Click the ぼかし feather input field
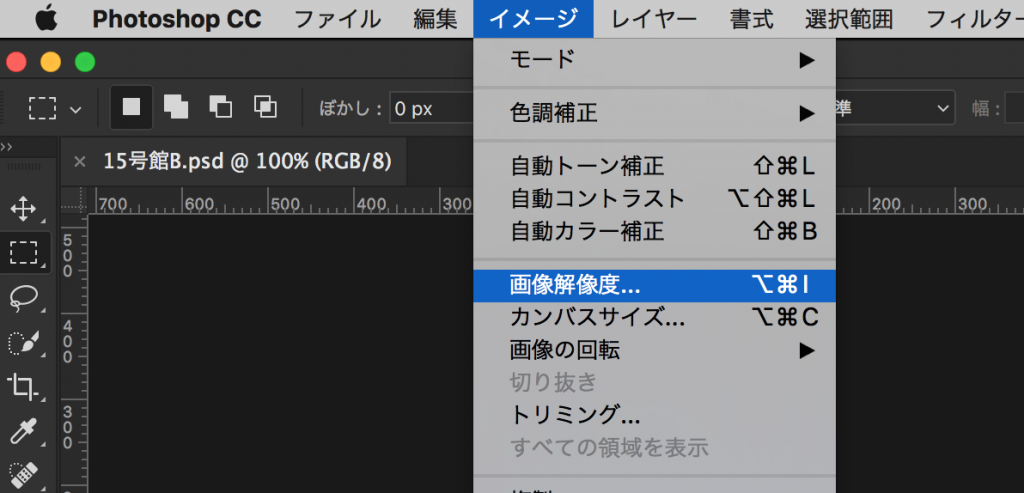Screen dimensions: 1024x493 431,108
